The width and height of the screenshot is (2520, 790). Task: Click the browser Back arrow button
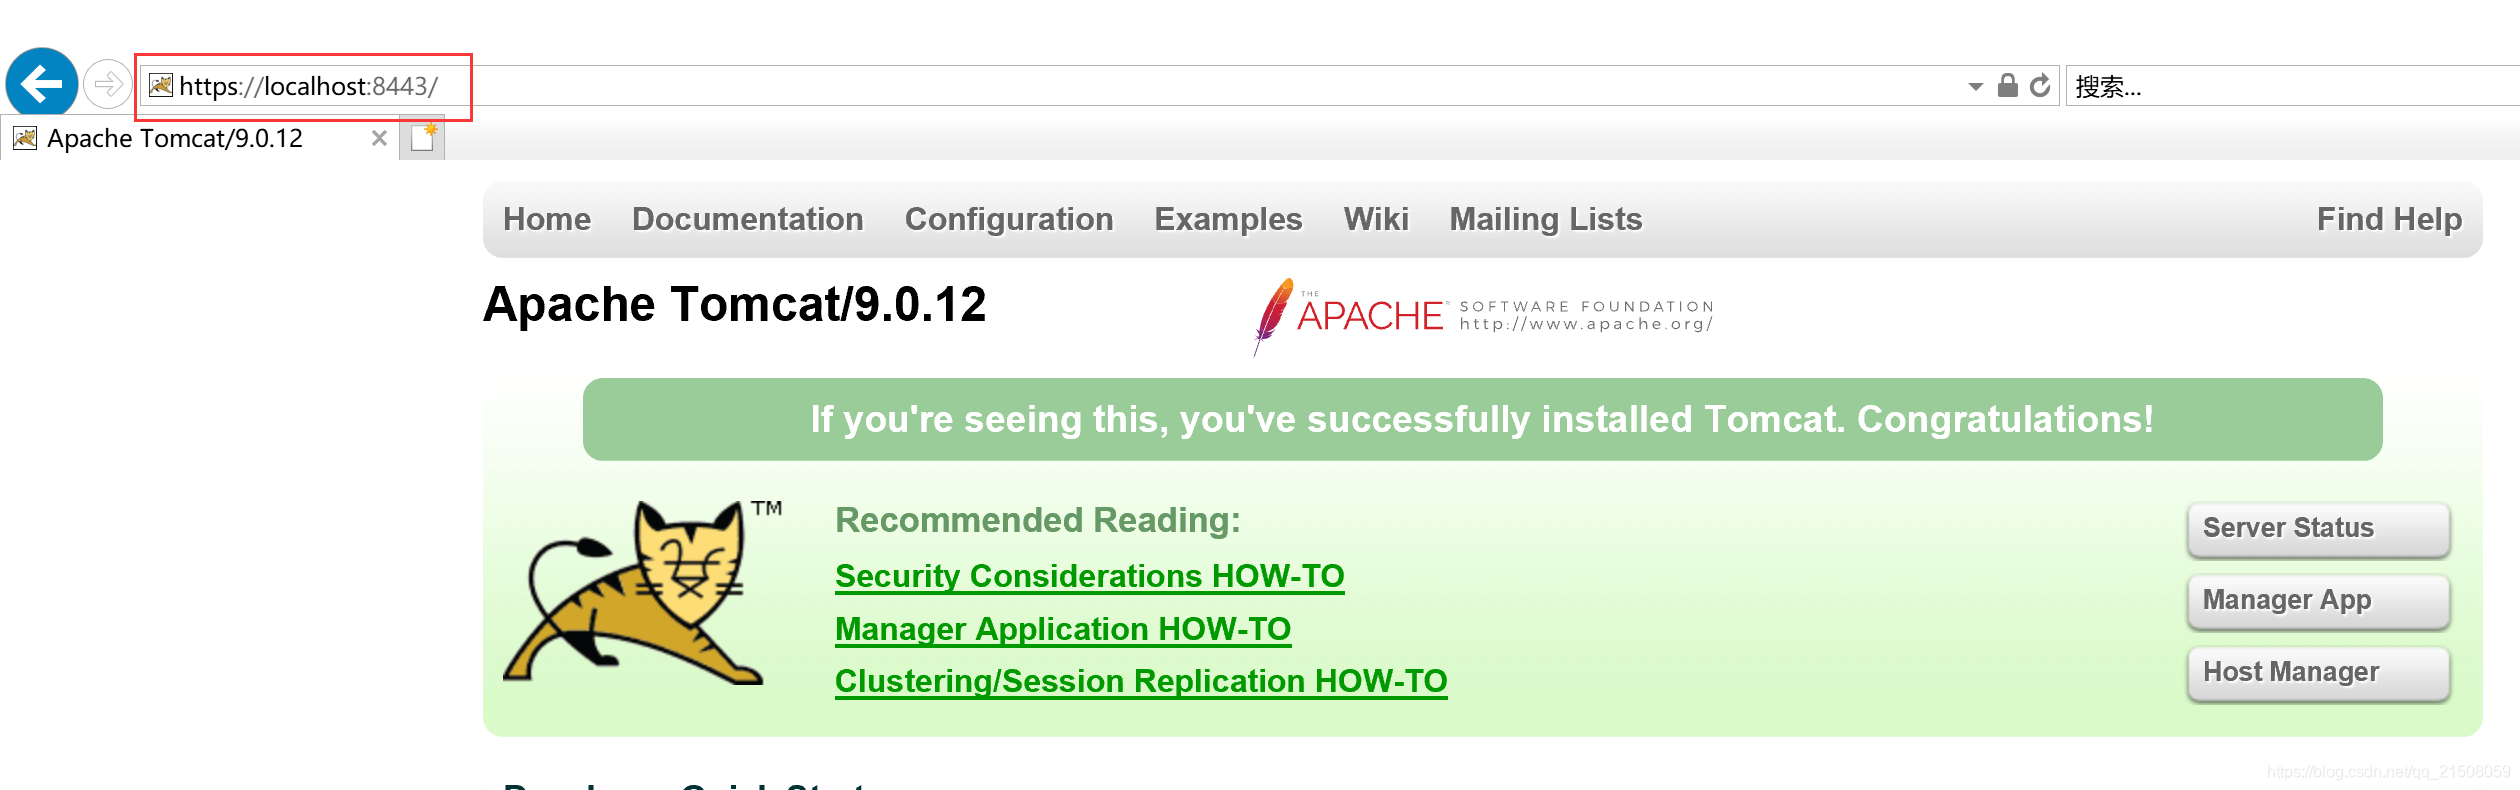pyautogui.click(x=42, y=83)
